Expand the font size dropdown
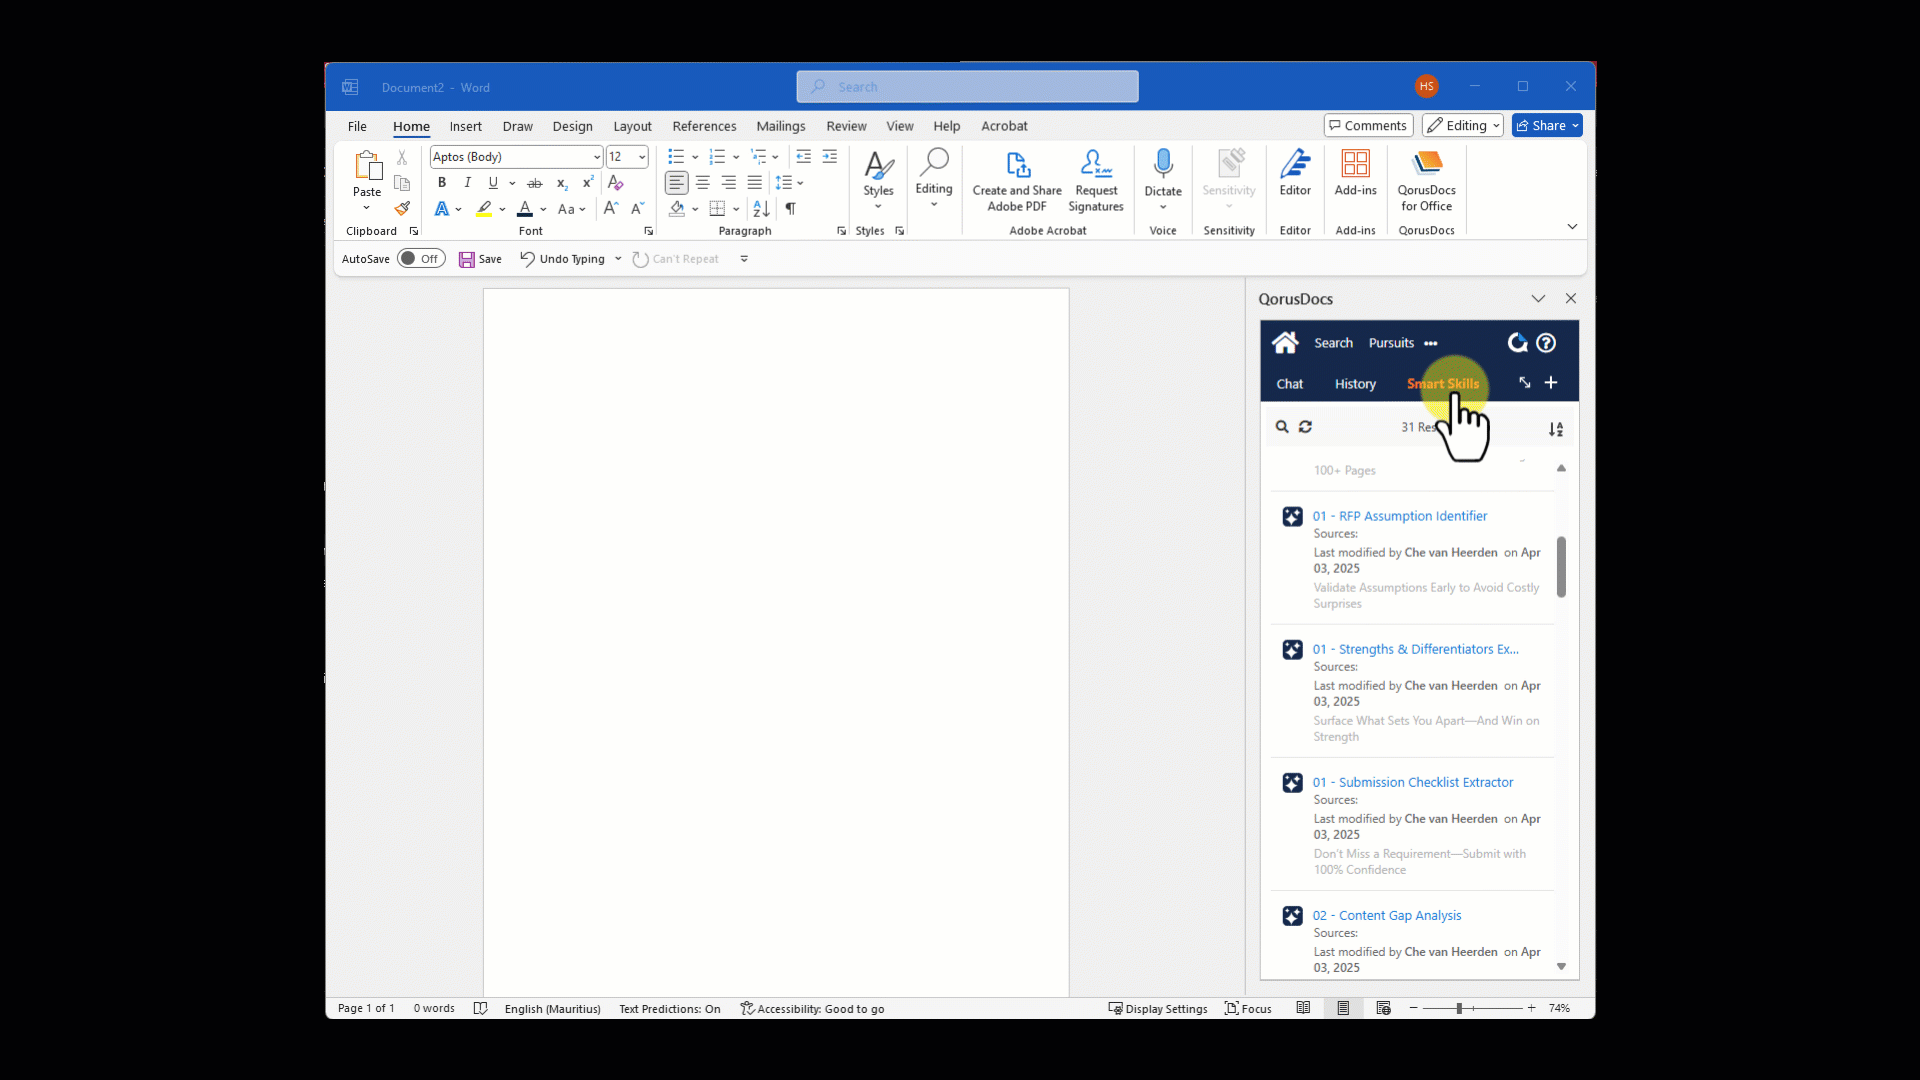The height and width of the screenshot is (1080, 1920). (642, 157)
